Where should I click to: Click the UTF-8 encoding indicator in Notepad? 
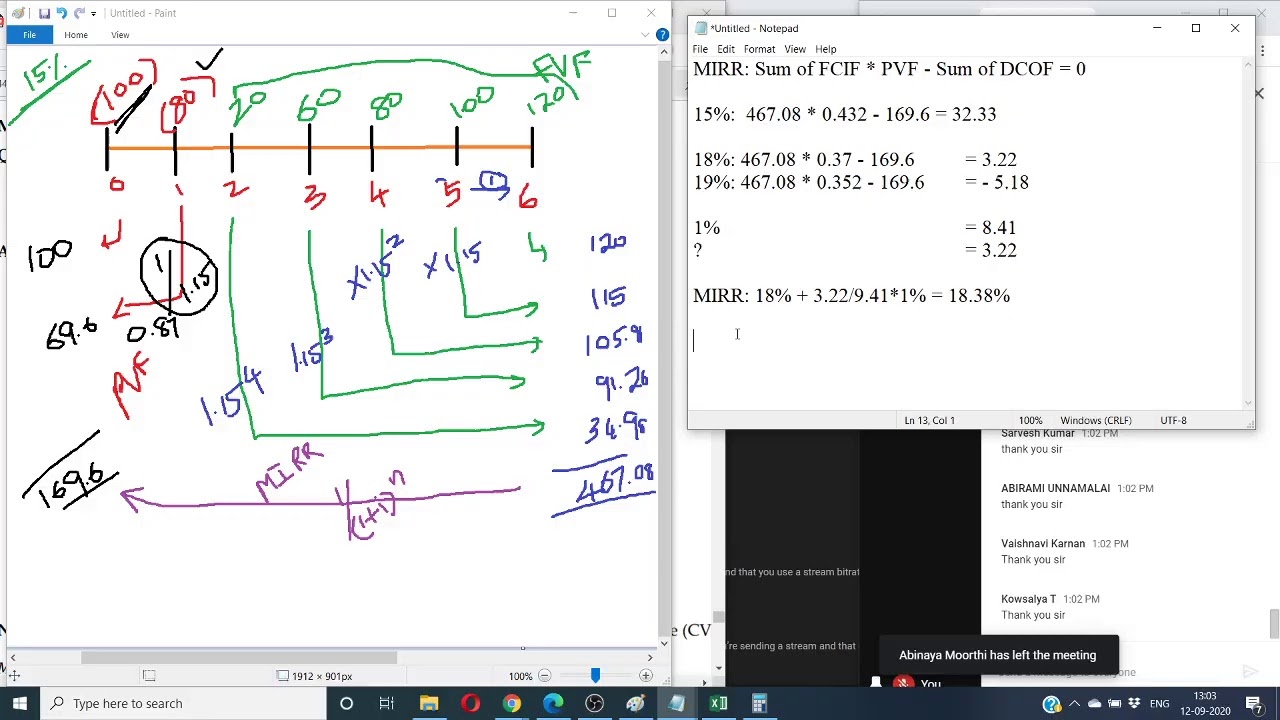[1173, 420]
